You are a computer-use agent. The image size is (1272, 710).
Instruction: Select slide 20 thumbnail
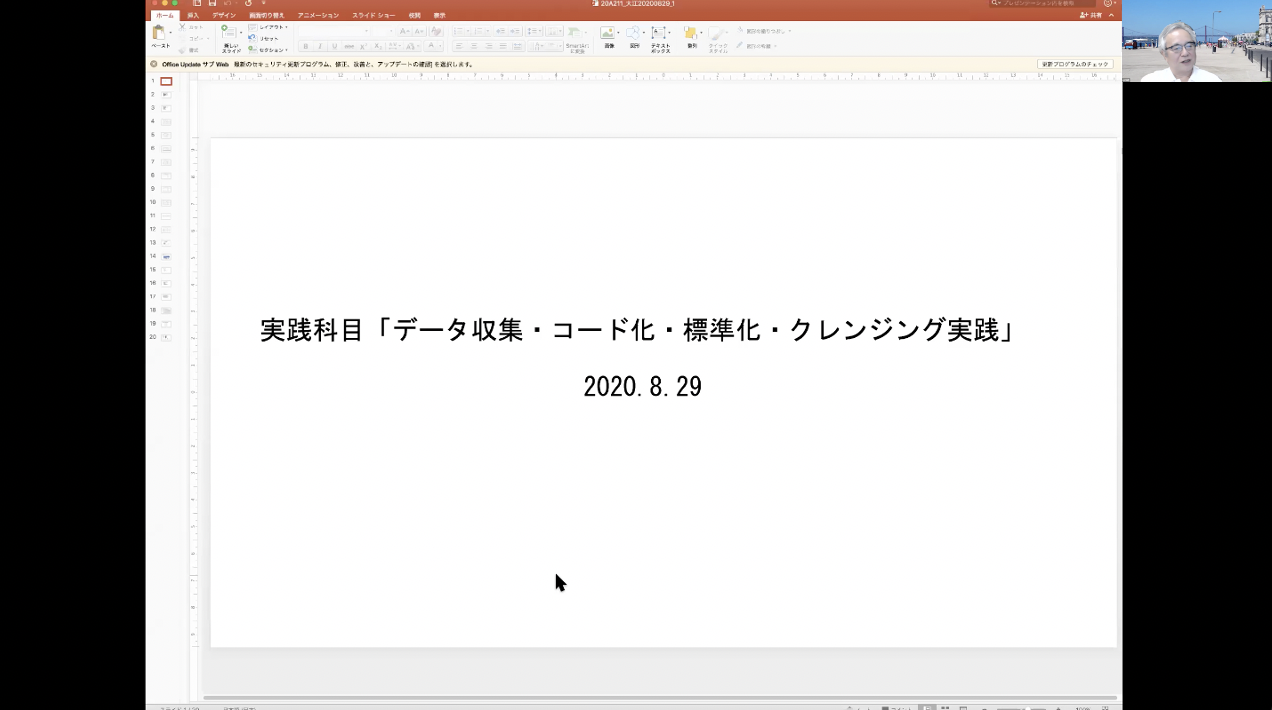tap(166, 337)
